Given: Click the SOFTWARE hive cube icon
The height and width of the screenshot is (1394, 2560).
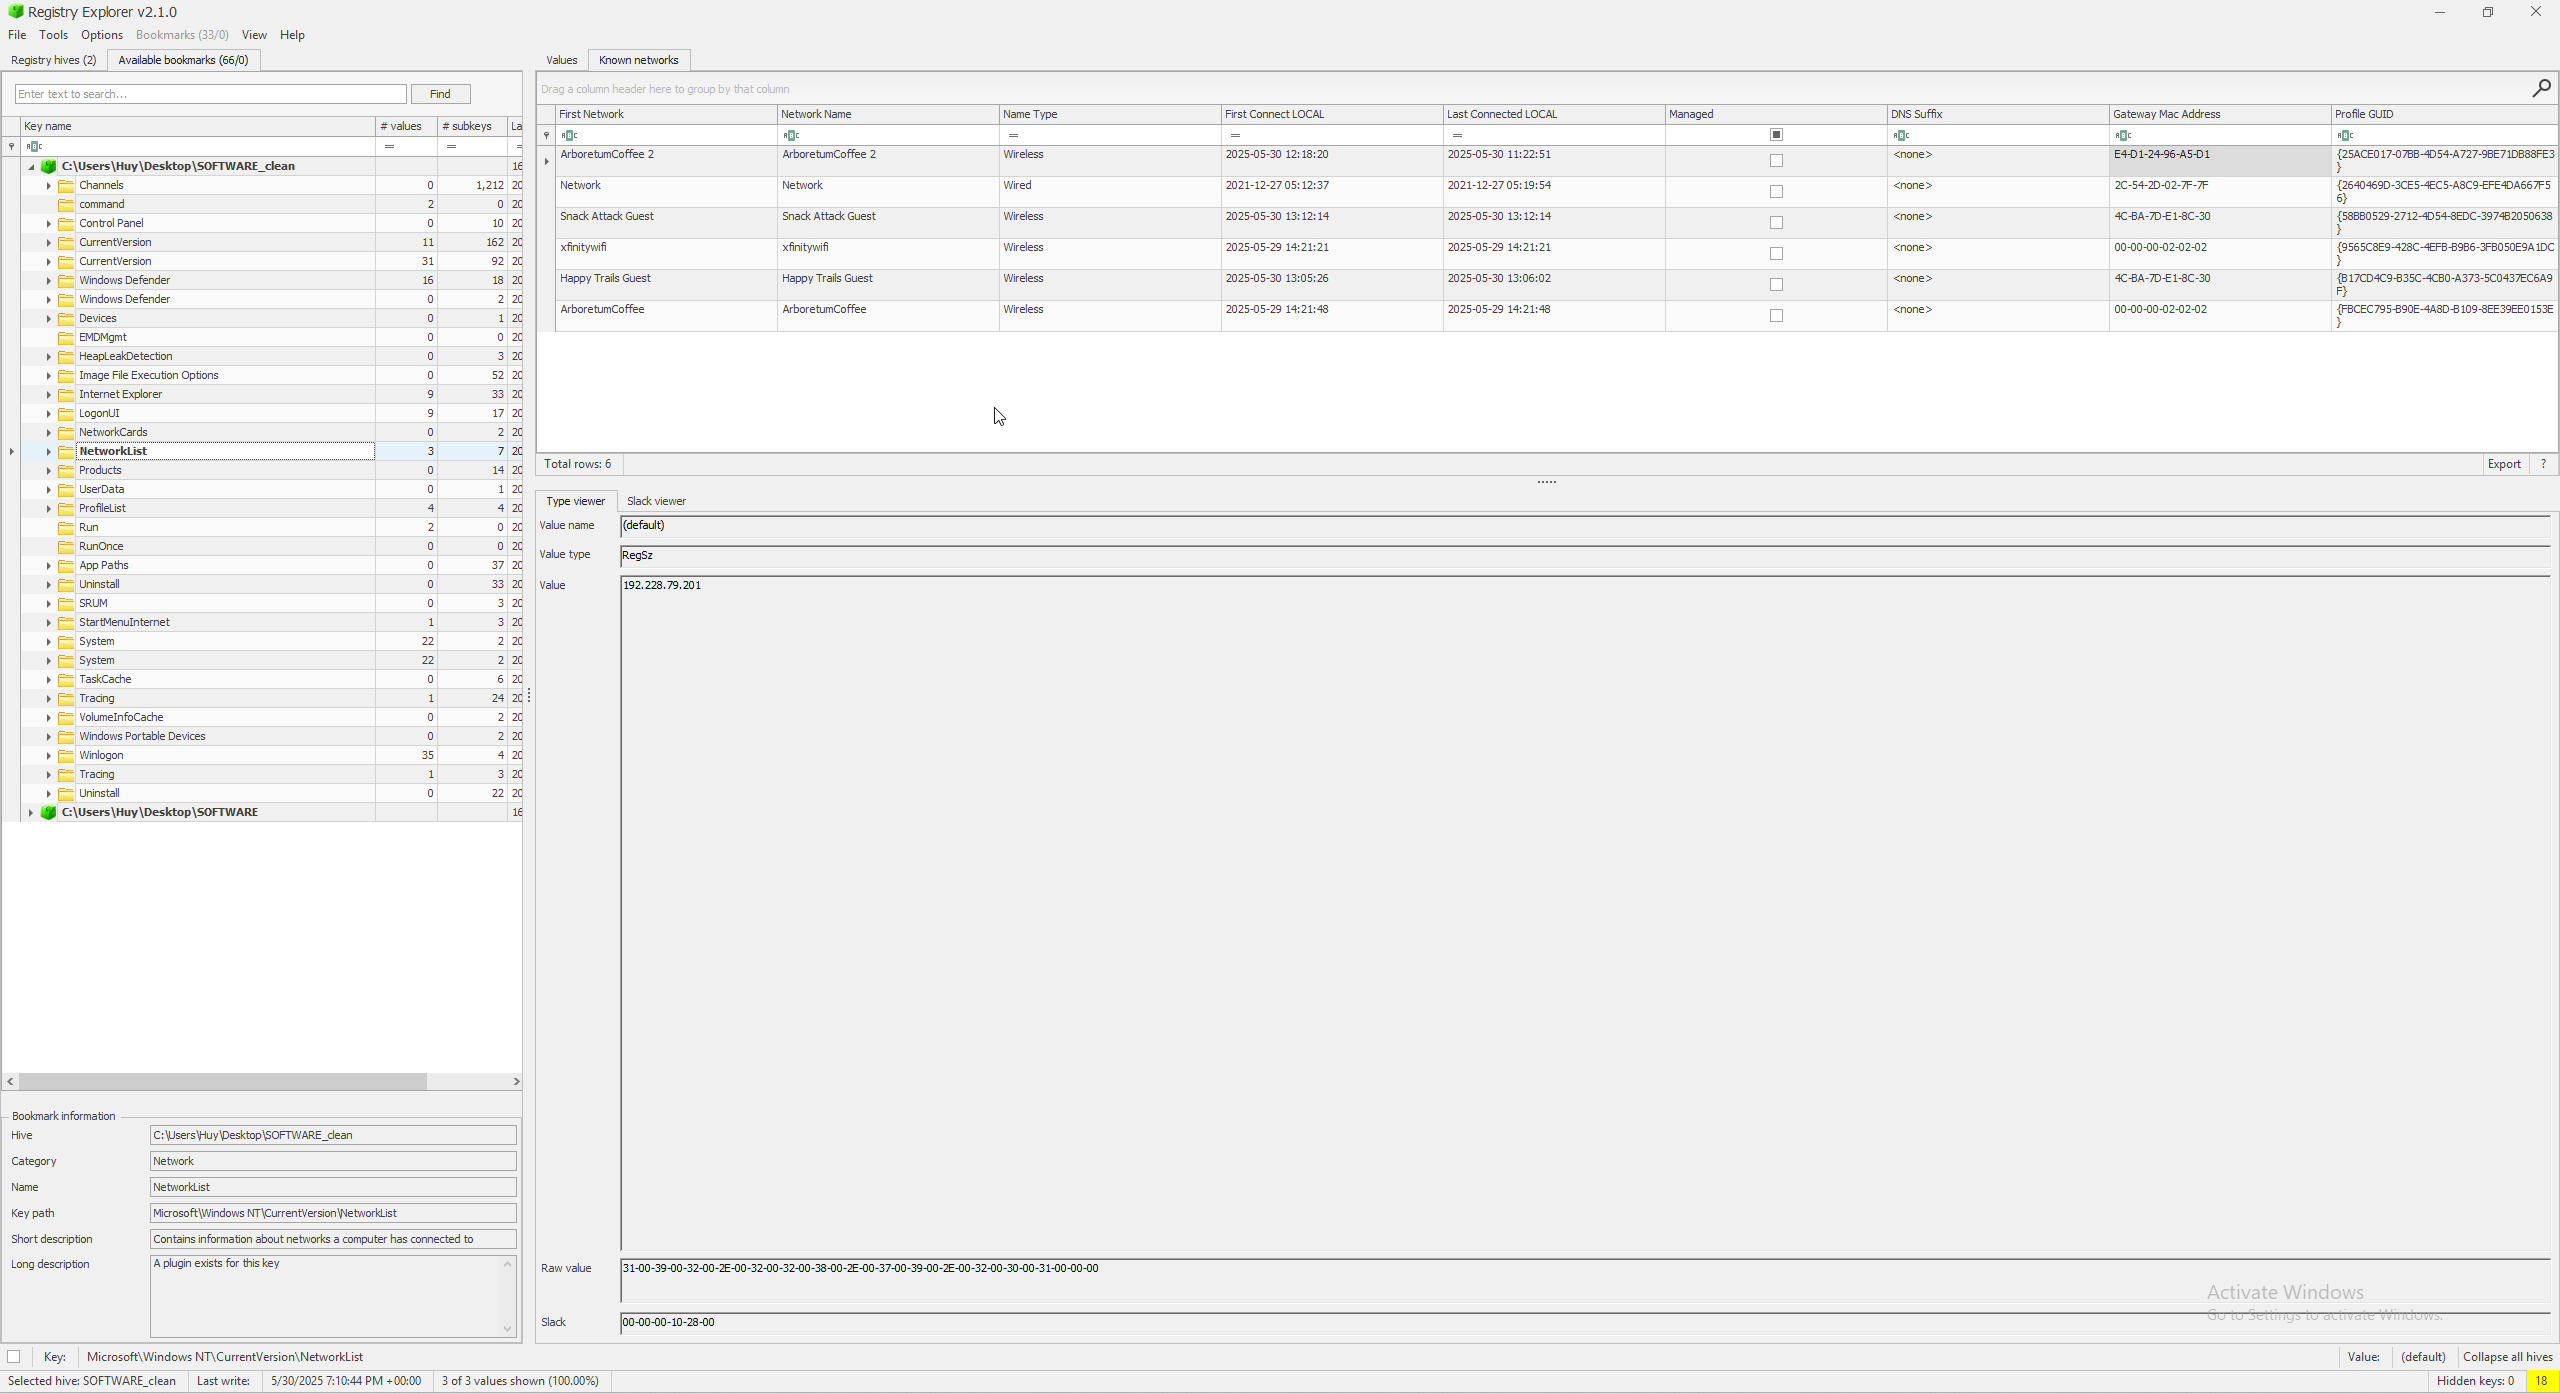Looking at the screenshot, I should [48, 812].
